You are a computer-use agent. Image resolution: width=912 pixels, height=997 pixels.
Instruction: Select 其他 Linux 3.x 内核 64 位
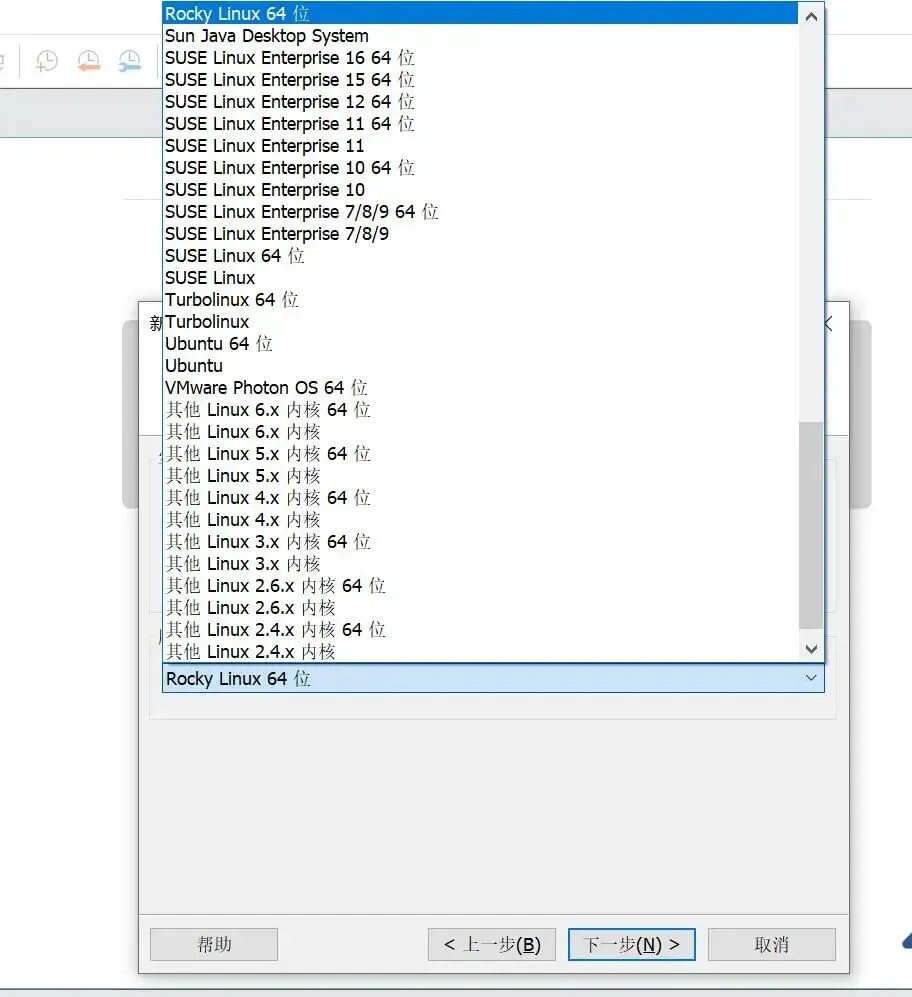point(480,542)
